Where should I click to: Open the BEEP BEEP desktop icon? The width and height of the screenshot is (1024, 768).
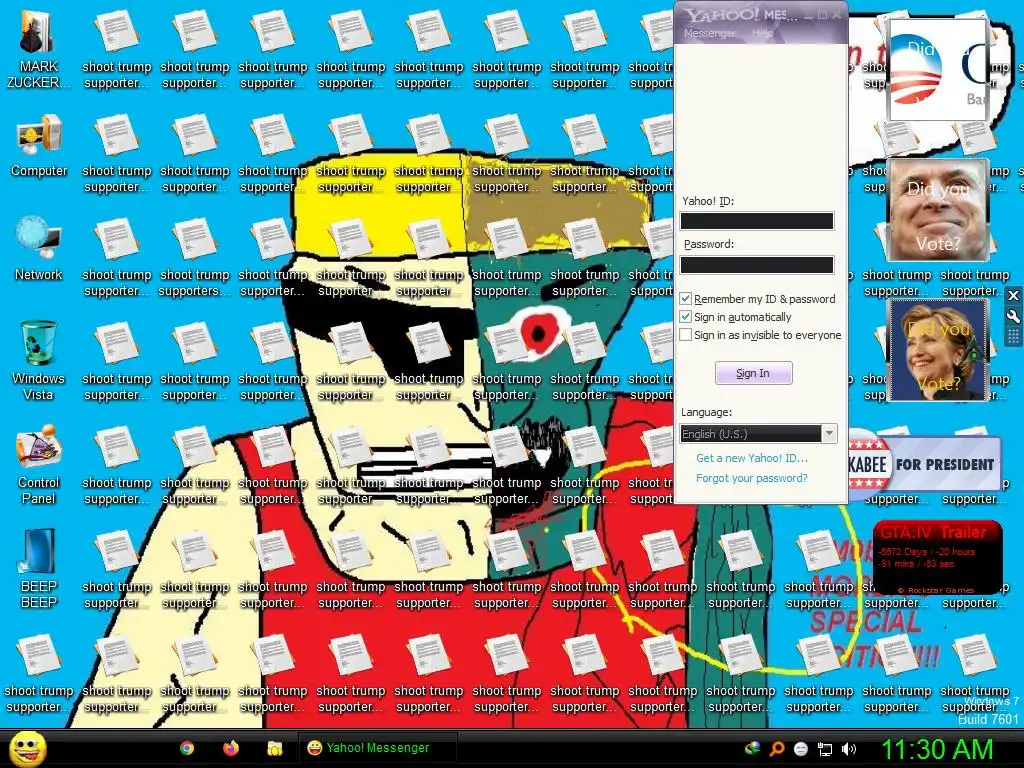click(x=39, y=569)
